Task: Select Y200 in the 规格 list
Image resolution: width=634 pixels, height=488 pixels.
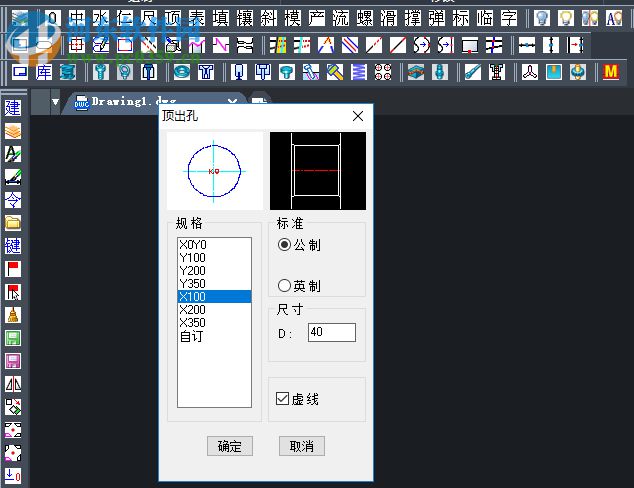Action: tap(214, 270)
